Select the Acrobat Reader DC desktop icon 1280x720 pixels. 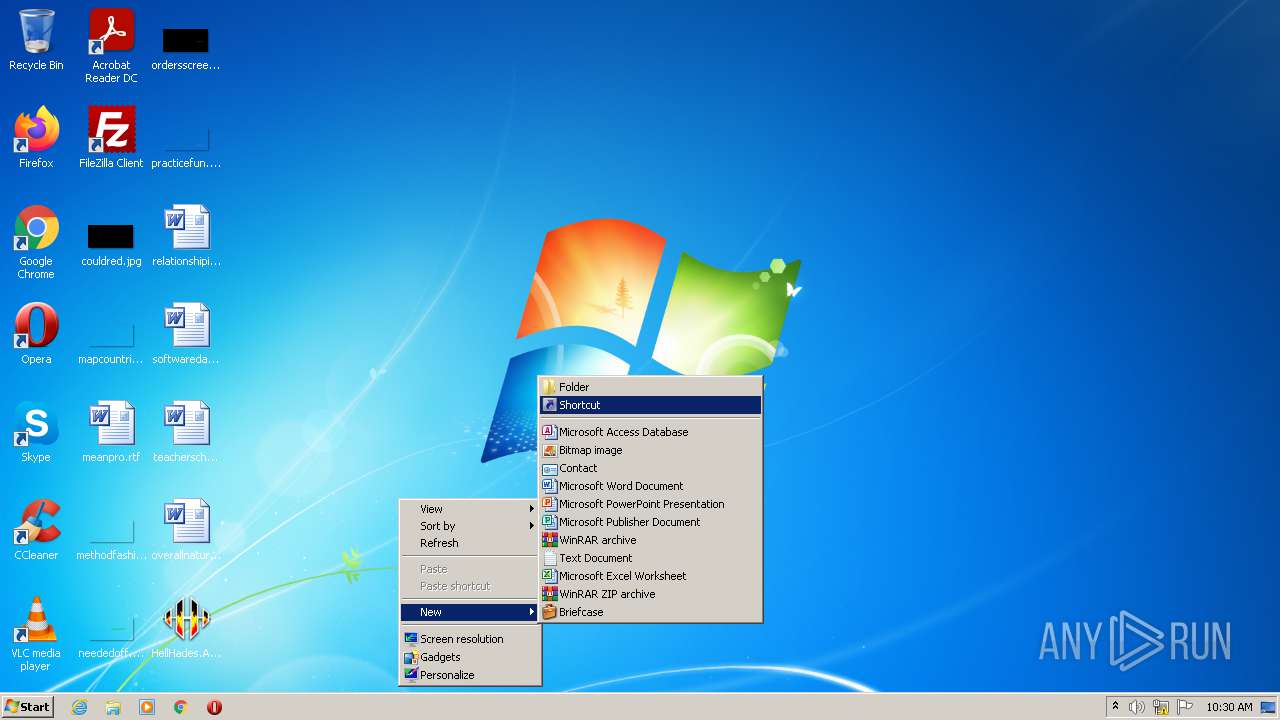[111, 46]
